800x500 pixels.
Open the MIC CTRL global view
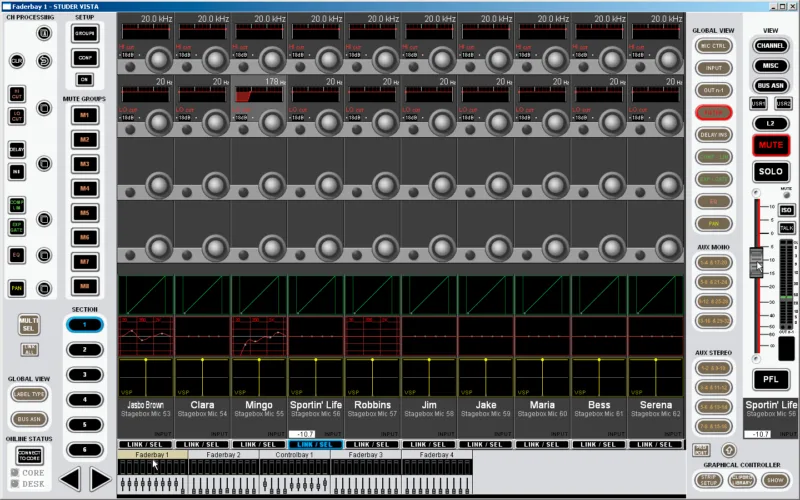713,46
